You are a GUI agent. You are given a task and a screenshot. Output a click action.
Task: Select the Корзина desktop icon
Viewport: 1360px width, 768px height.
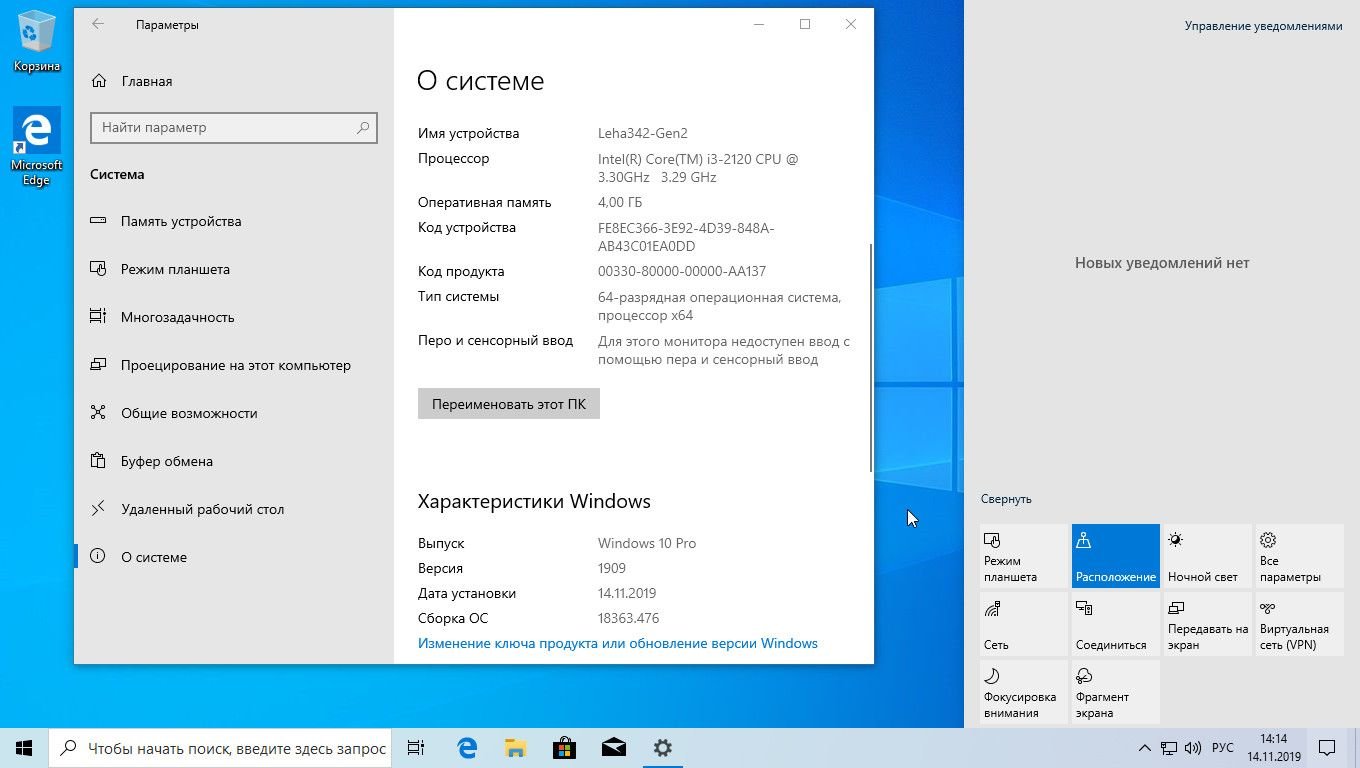[x=37, y=42]
